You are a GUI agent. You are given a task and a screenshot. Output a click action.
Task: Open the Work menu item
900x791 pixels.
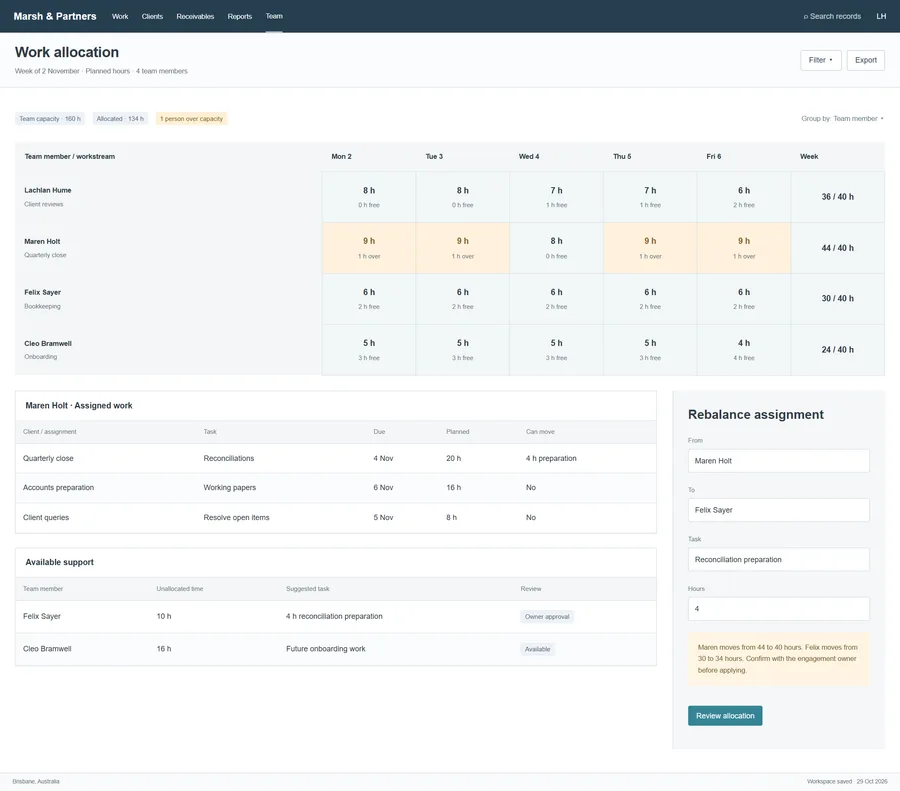(x=120, y=16)
